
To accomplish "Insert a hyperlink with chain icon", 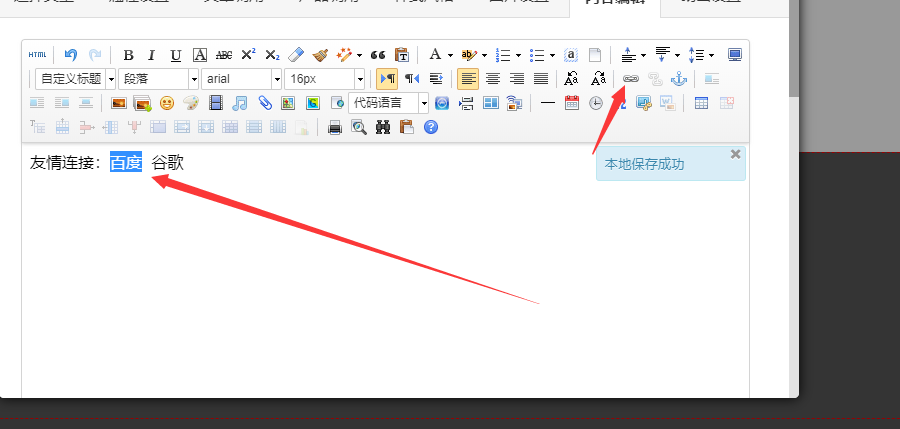I will [631, 79].
